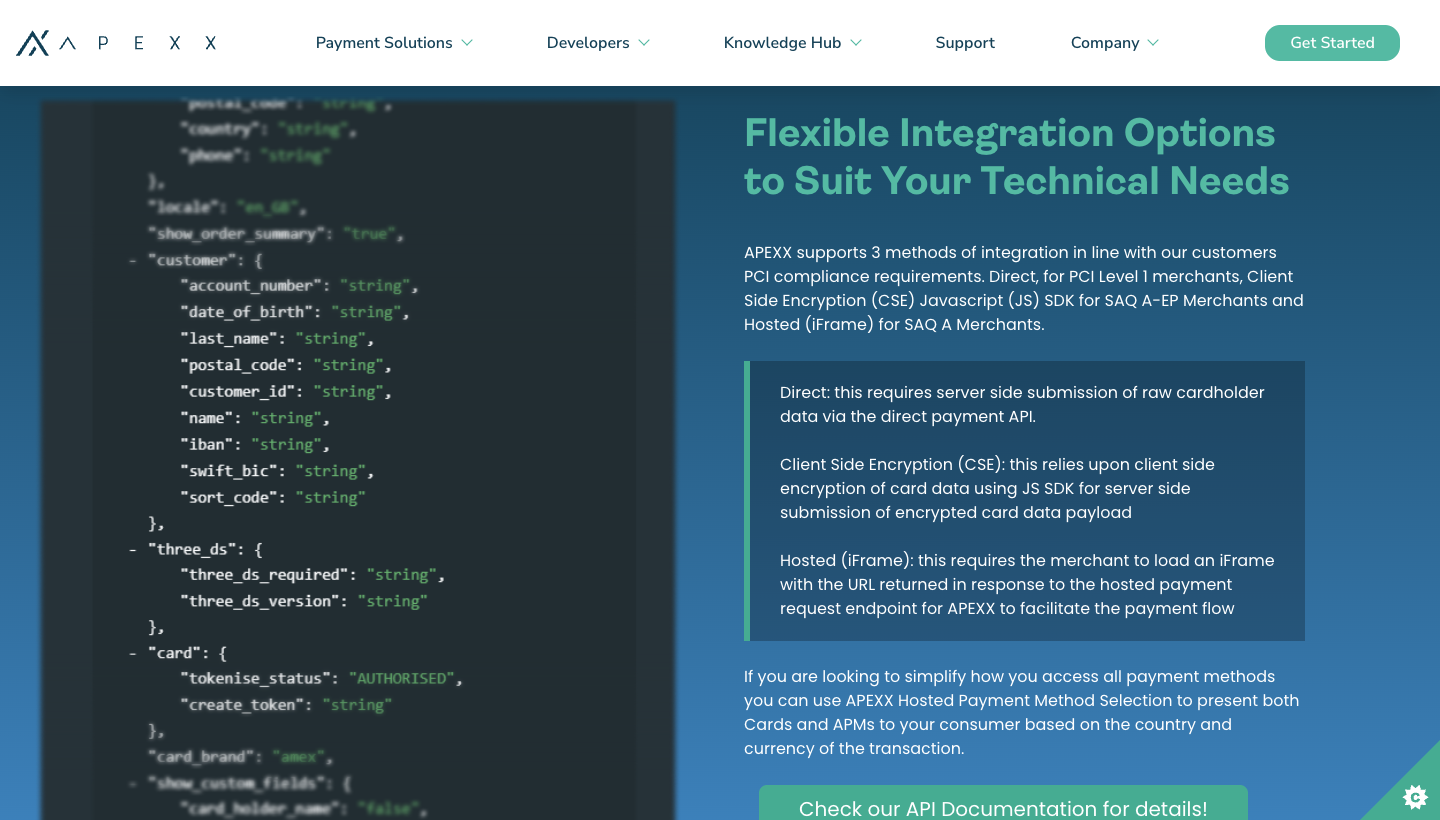The image size is (1440, 820).
Task: Go to the Support page
Action: pos(965,43)
